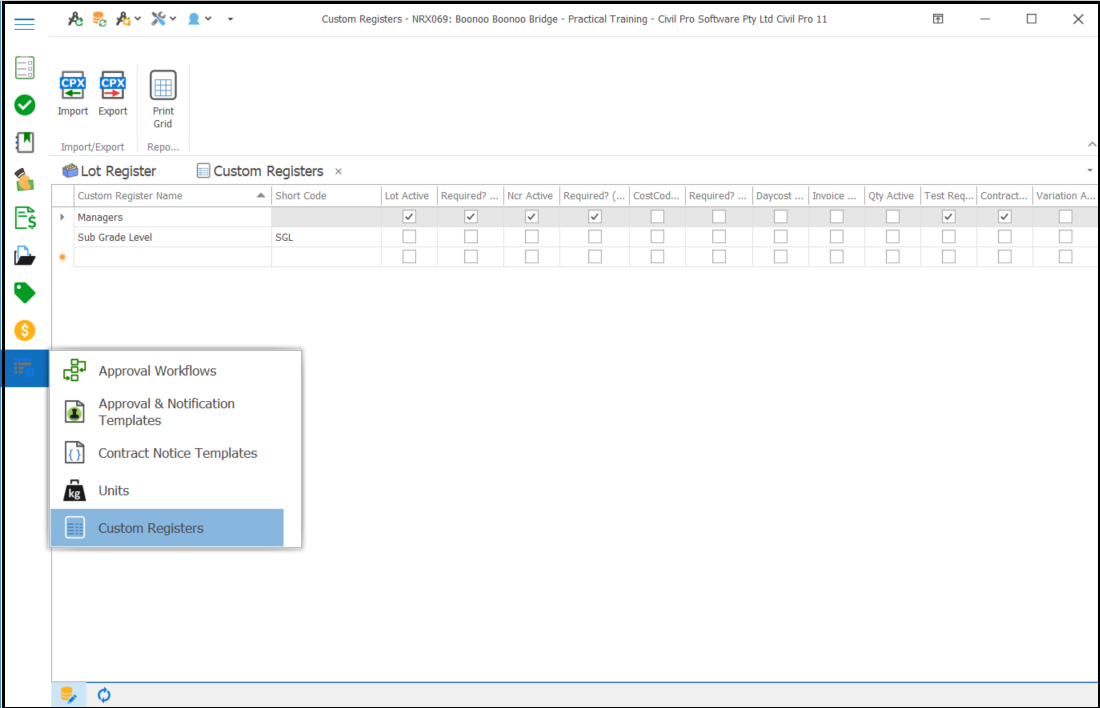Click the green tag sidebar icon
1100x708 pixels.
(24, 292)
